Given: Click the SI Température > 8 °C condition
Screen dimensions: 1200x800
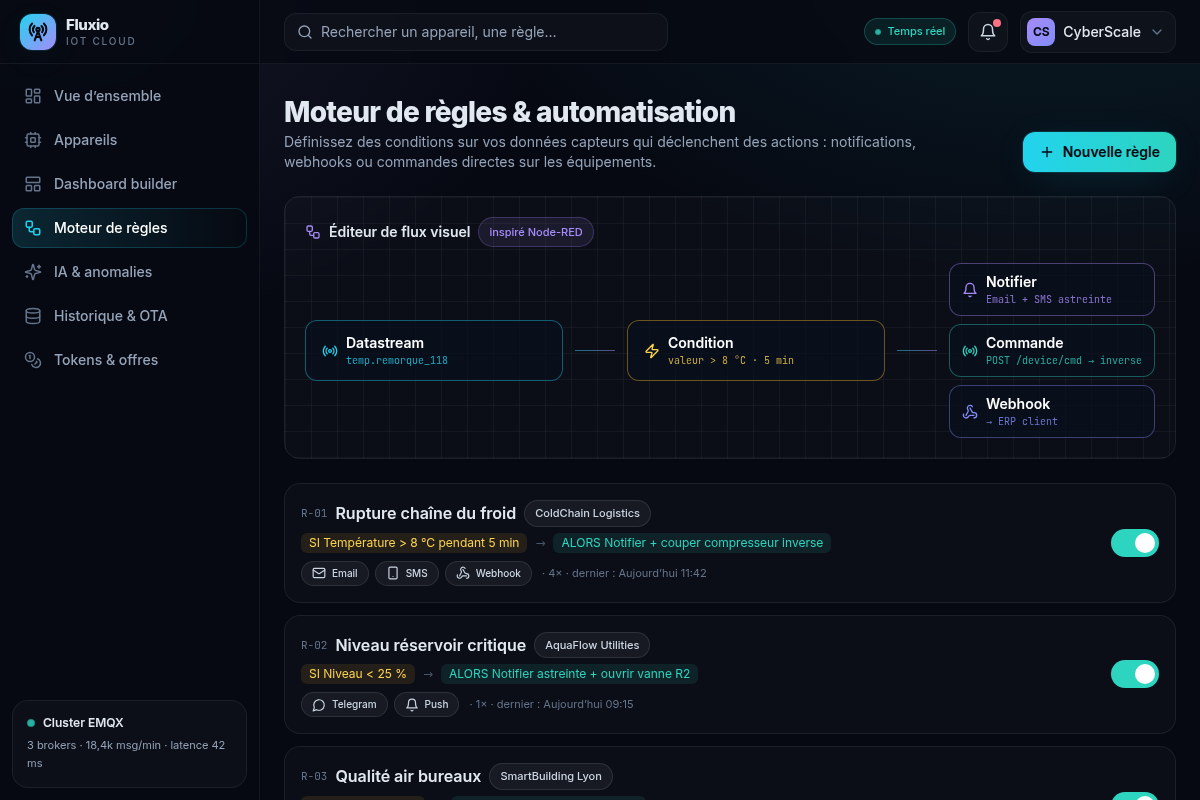Looking at the screenshot, I should pyautogui.click(x=414, y=543).
